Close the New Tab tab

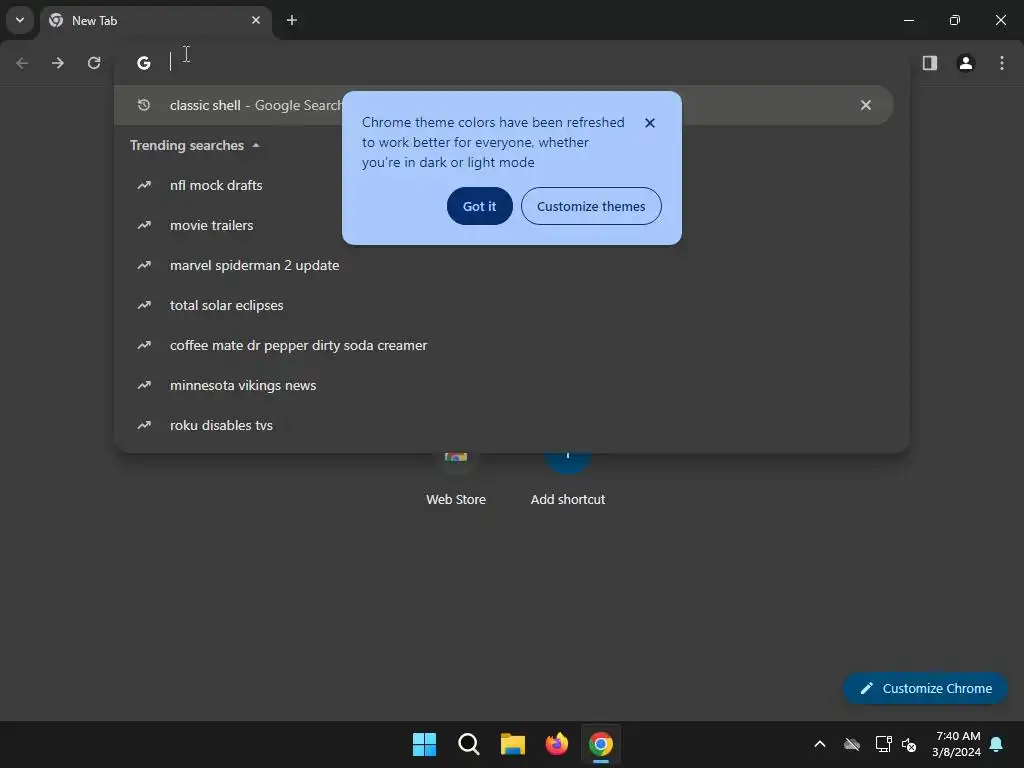(256, 20)
